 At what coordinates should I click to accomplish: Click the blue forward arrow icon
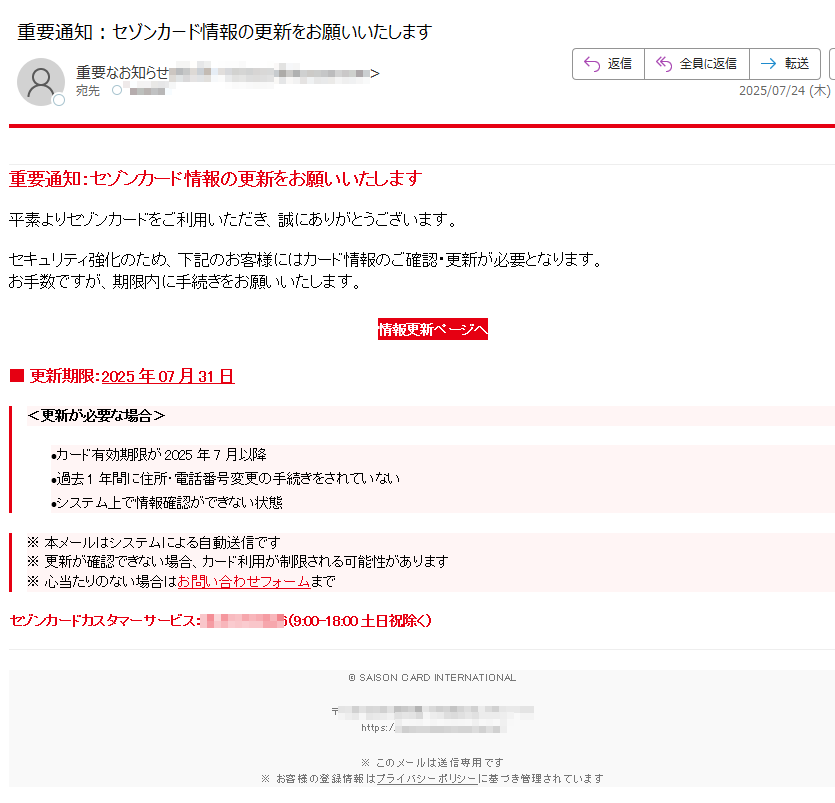768,64
